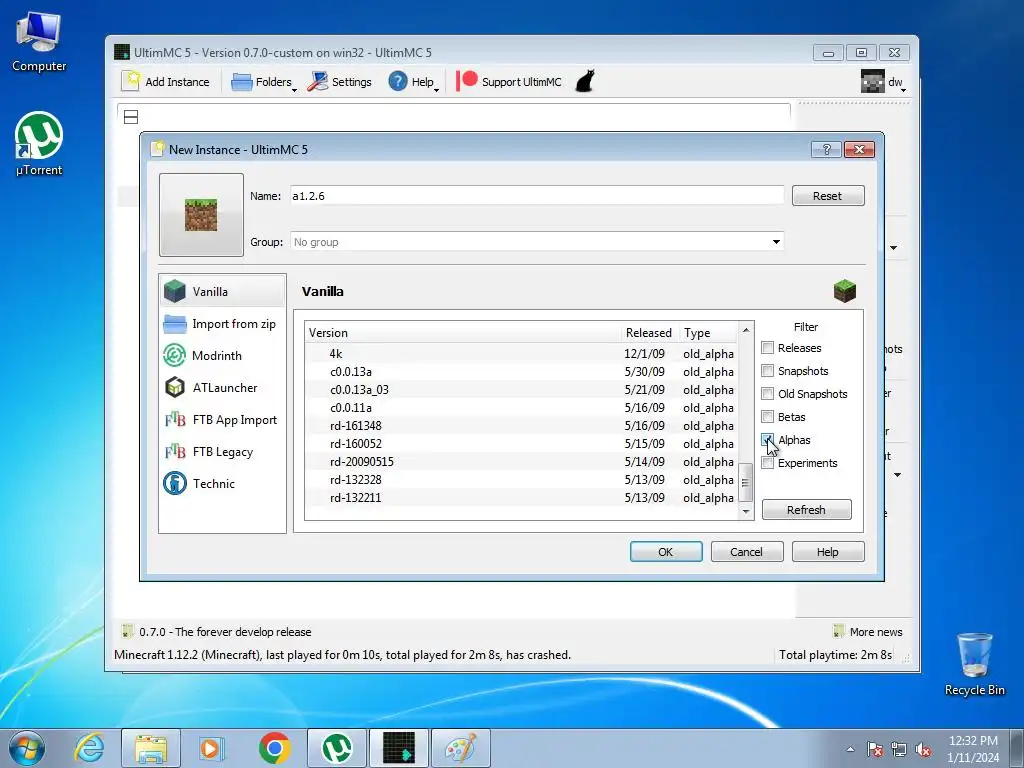Select Import from zip in sidebar
The height and width of the screenshot is (768, 1024).
[x=223, y=324]
